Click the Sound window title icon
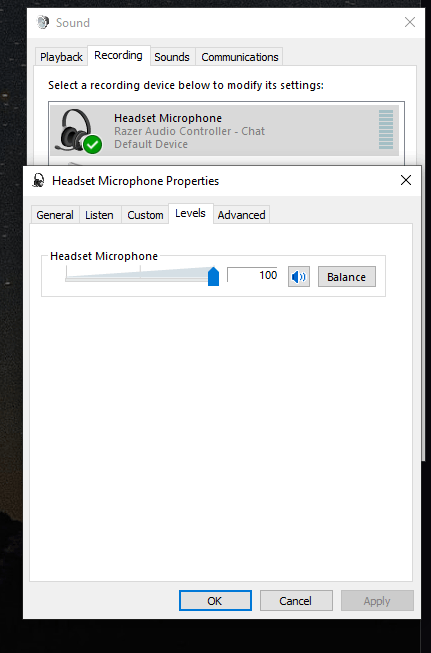The height and width of the screenshot is (653, 431). point(42,22)
